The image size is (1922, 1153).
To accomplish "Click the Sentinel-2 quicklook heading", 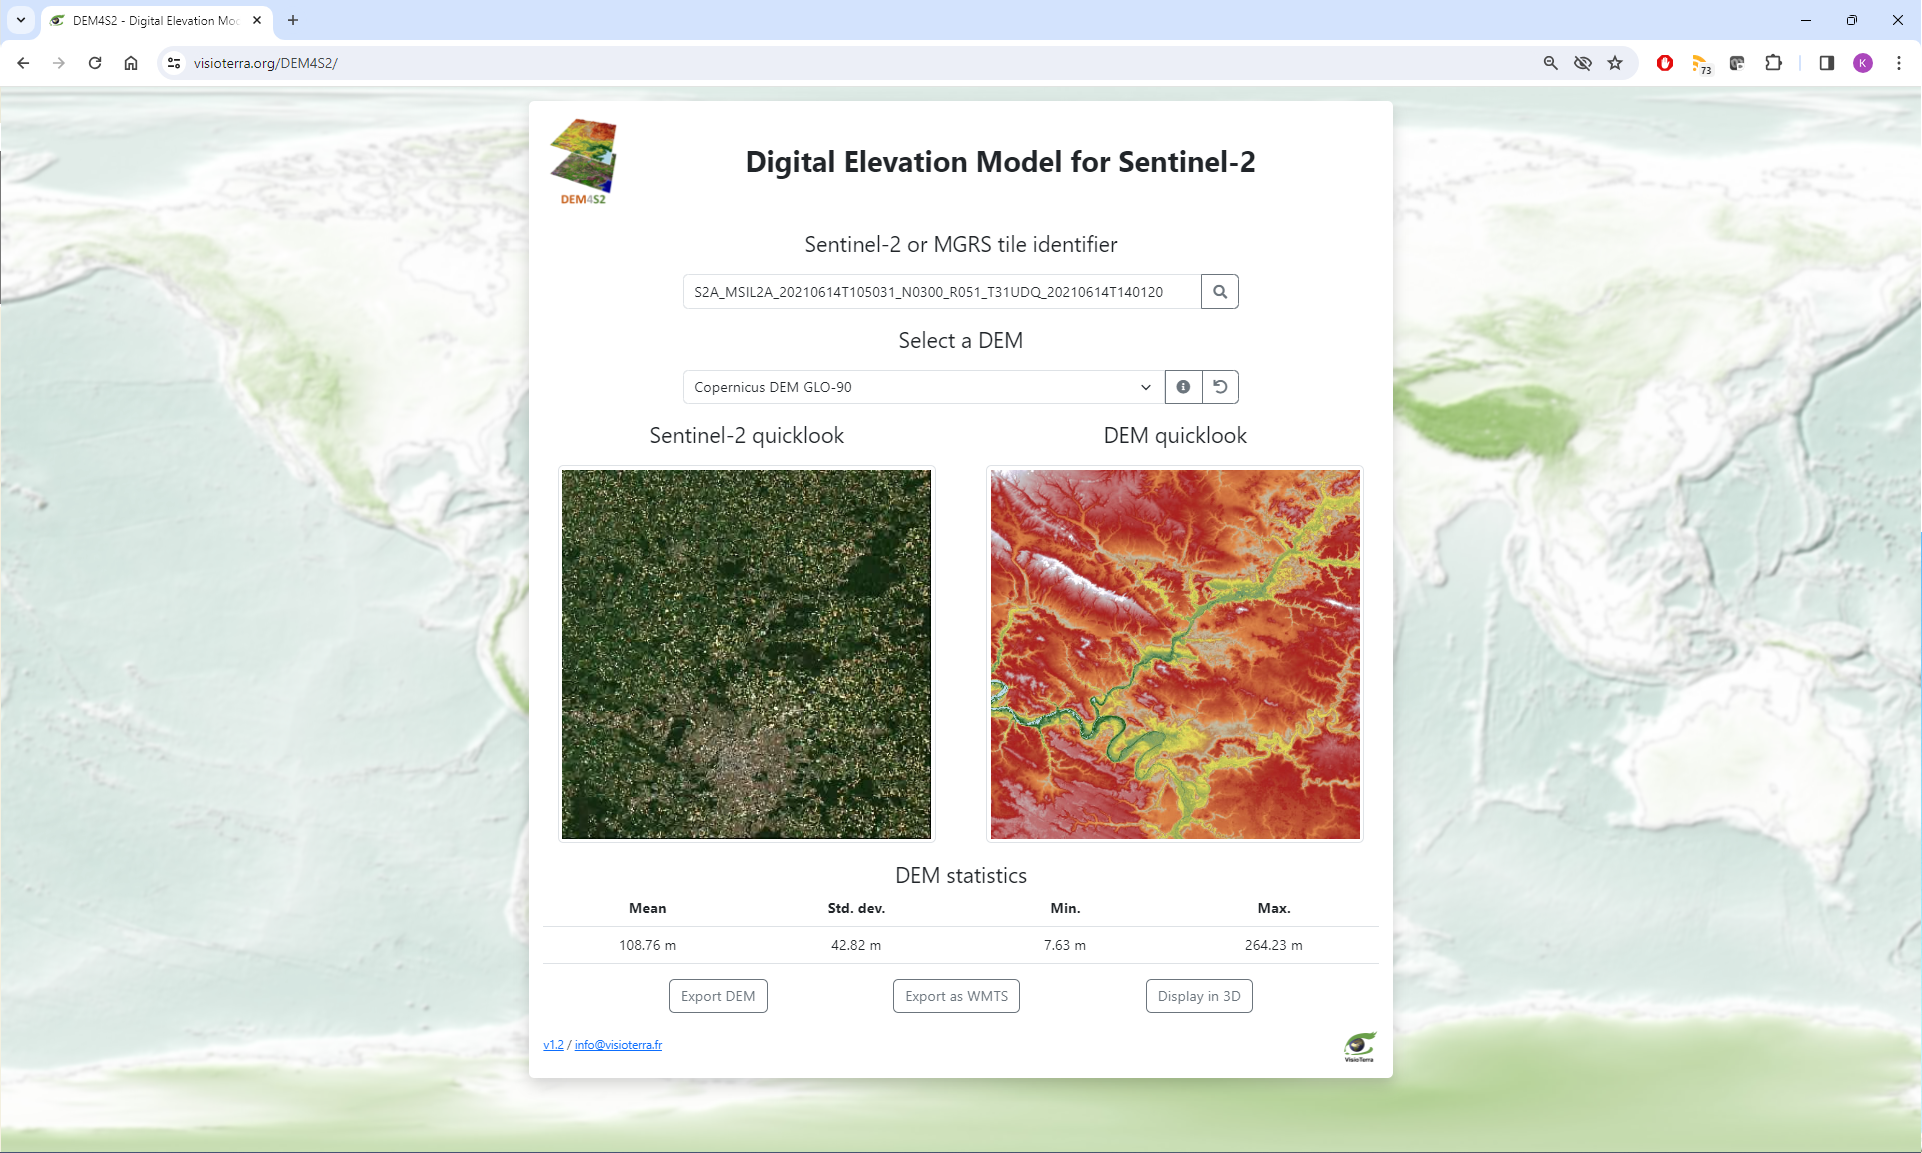I will [x=746, y=435].
